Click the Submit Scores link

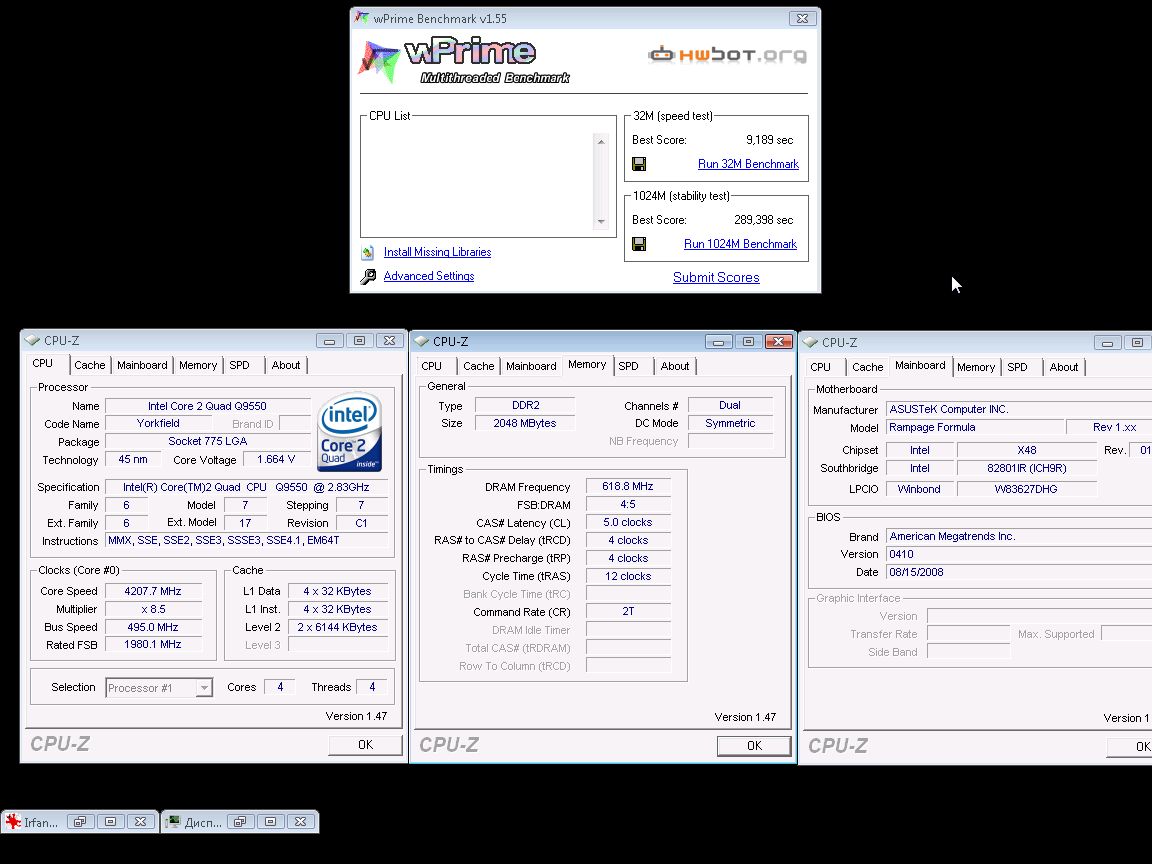pos(716,277)
